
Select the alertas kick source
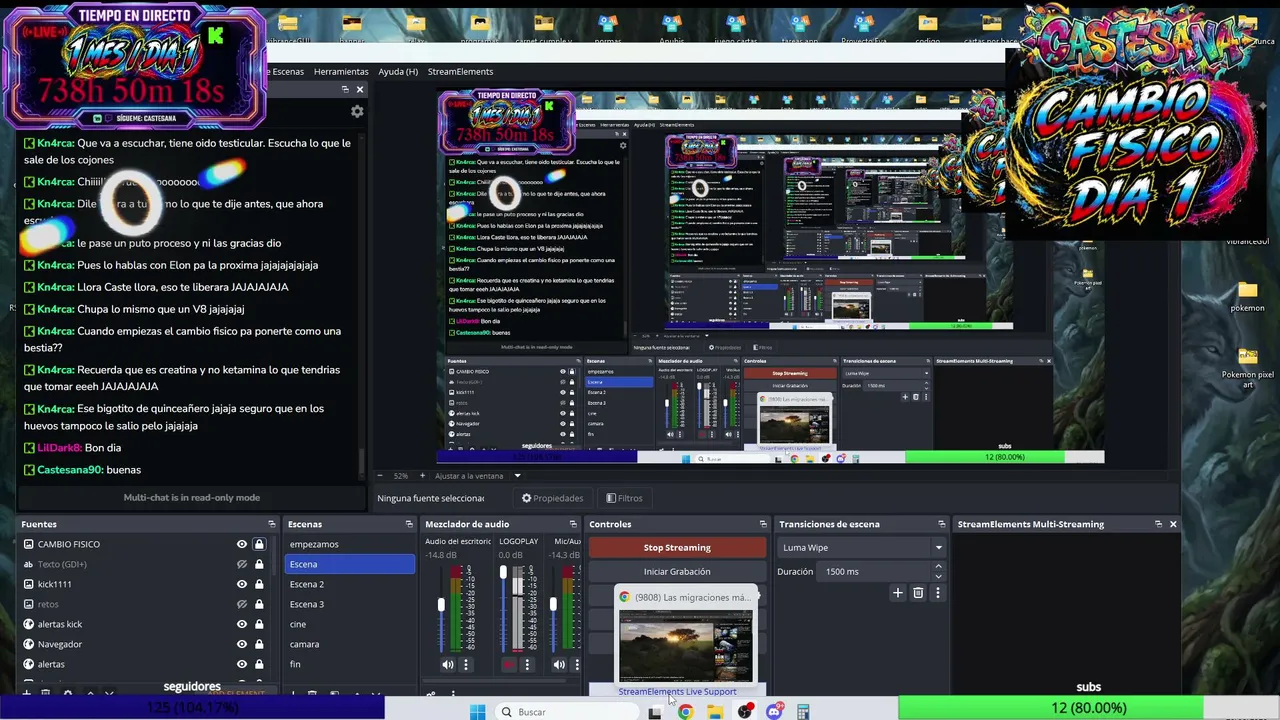coord(60,624)
